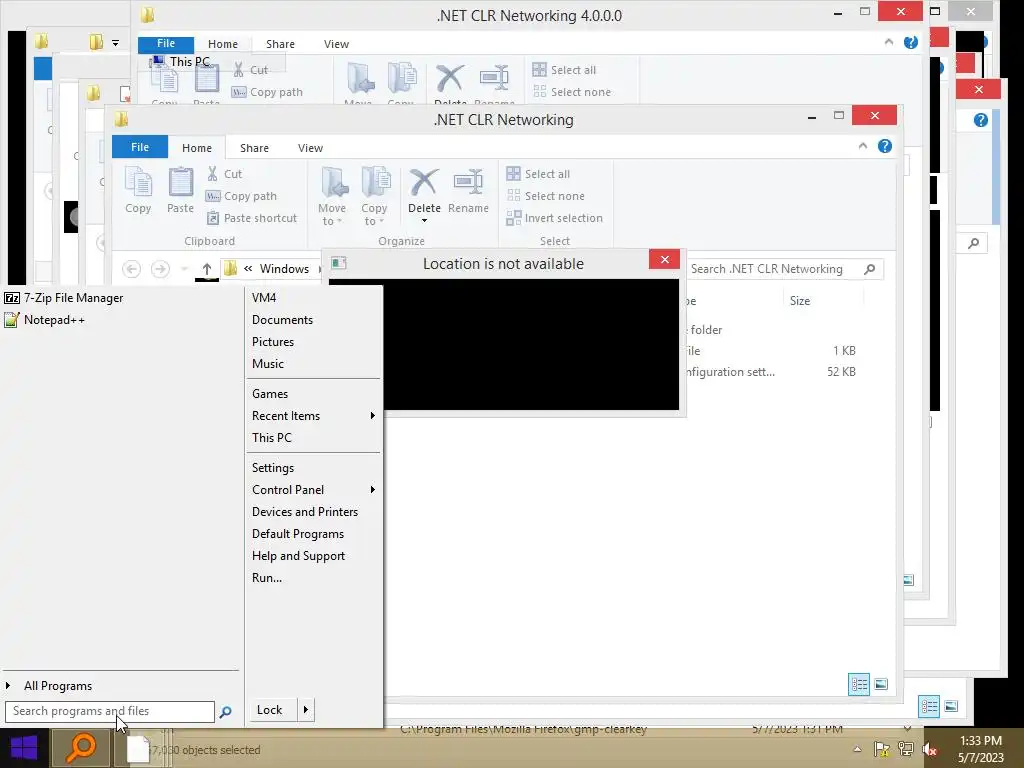The image size is (1024, 768).
Task: Open Help icon in front window
Action: [x=885, y=146]
